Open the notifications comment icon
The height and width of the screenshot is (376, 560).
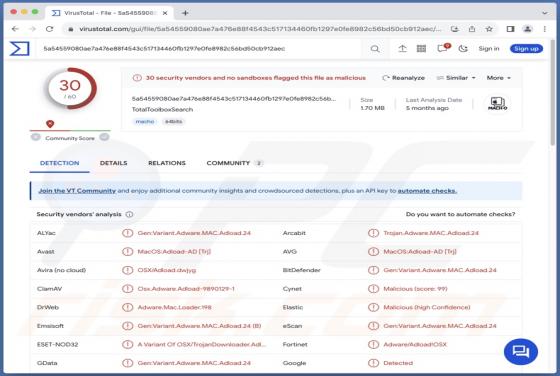[443, 48]
